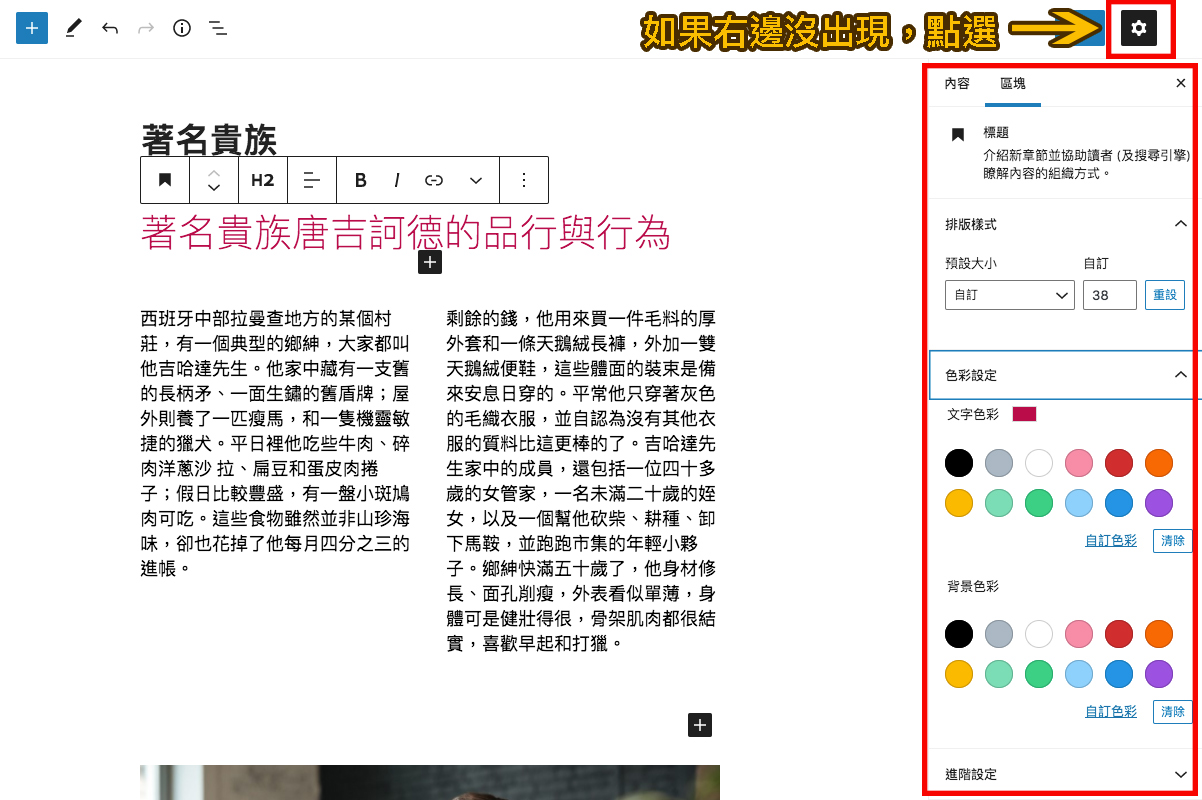Image resolution: width=1202 pixels, height=800 pixels.
Task: View document details via the info icon
Action: pyautogui.click(x=182, y=27)
